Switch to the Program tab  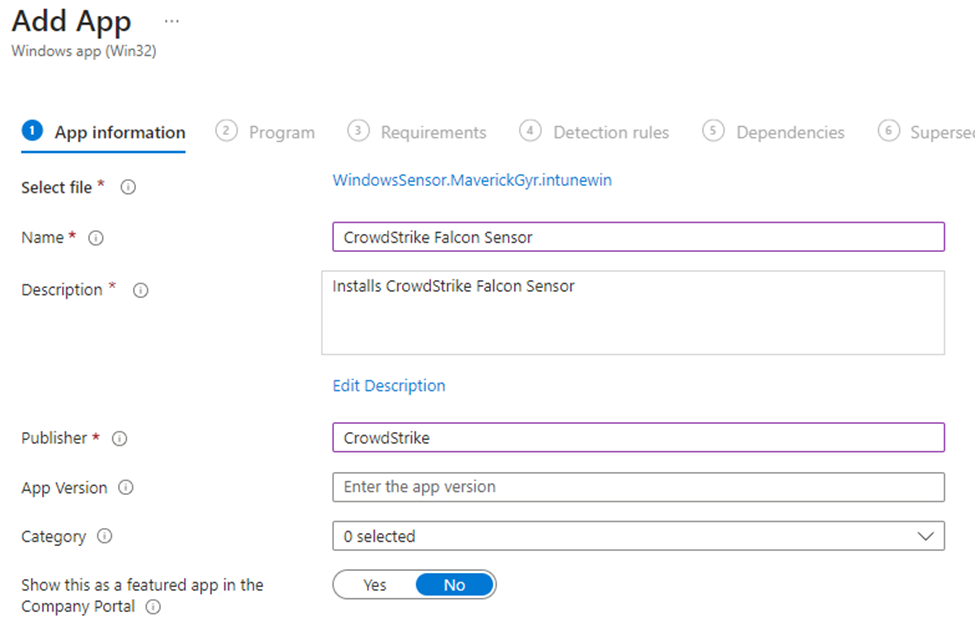(266, 132)
